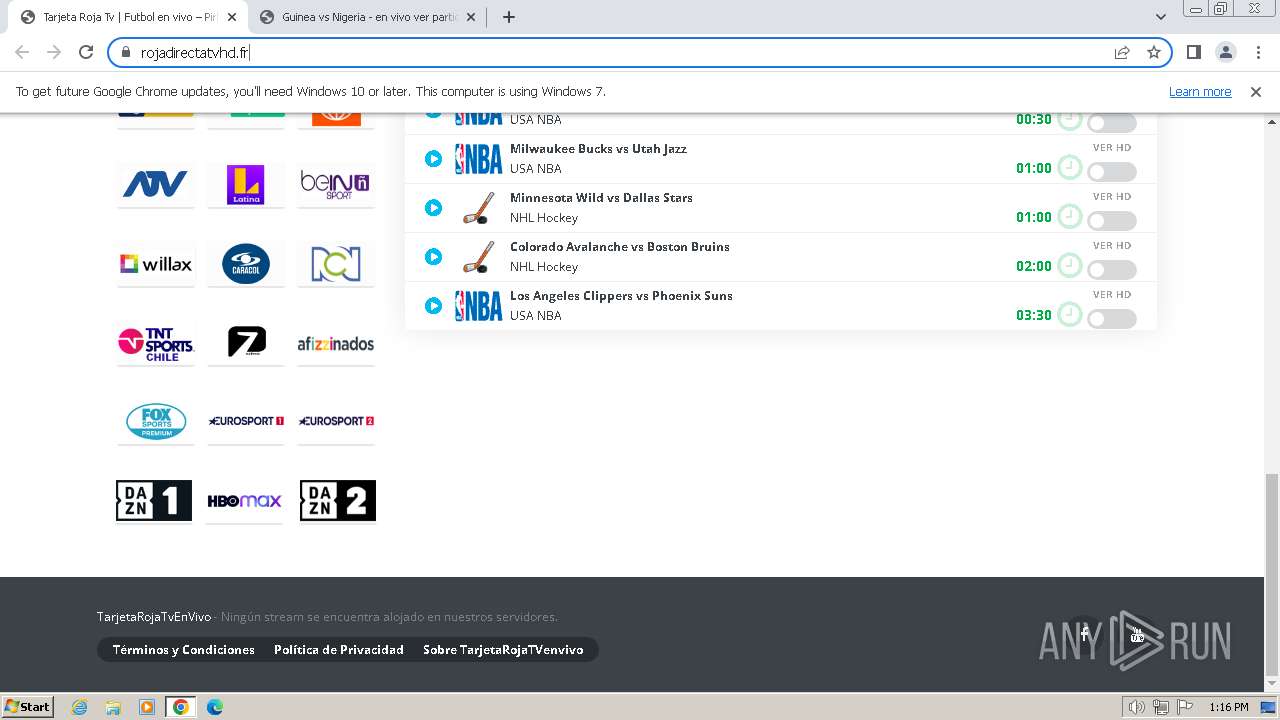Screen dimensions: 1280x720
Task: Click the page vertical scrollbar
Action: (x=1272, y=575)
